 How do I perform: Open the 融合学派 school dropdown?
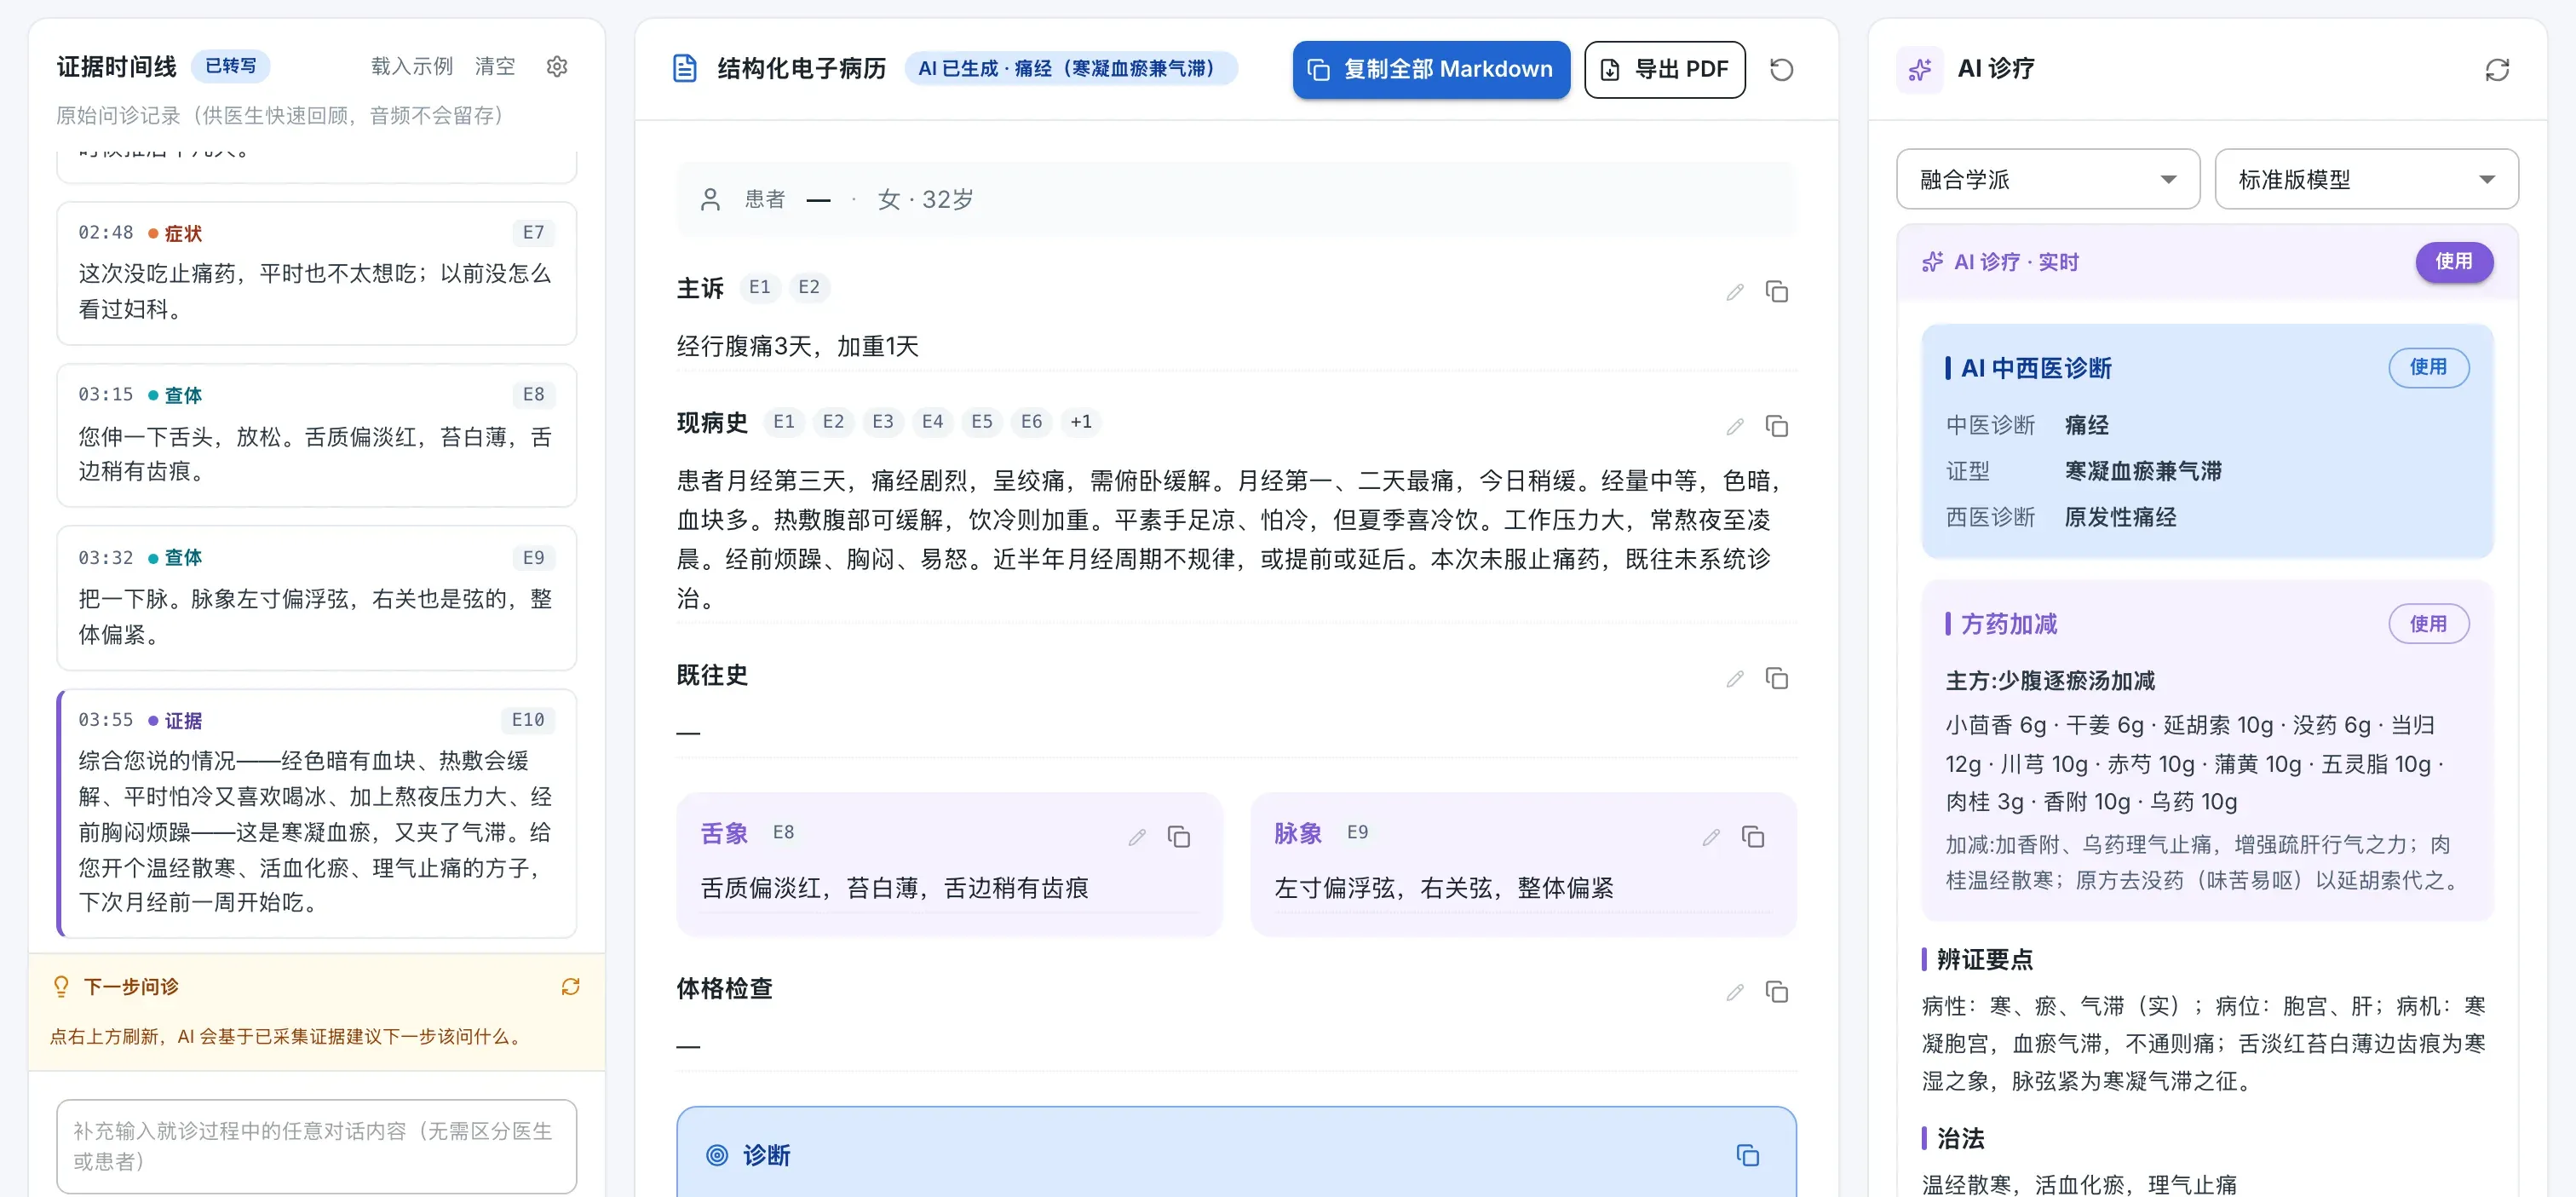click(2047, 179)
